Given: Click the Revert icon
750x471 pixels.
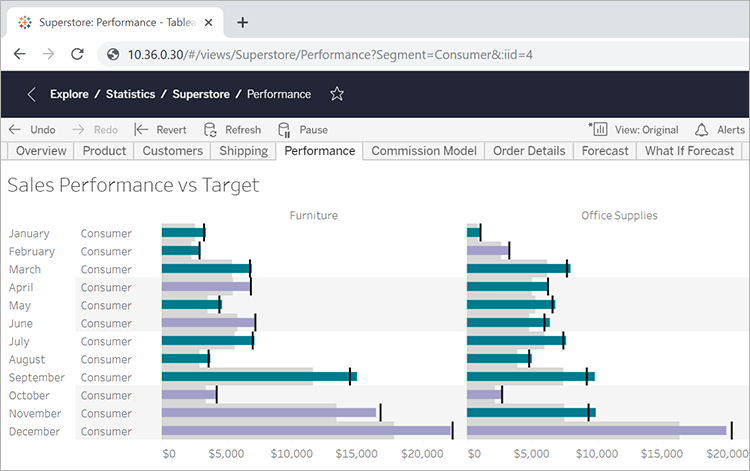Looking at the screenshot, I should coord(141,130).
